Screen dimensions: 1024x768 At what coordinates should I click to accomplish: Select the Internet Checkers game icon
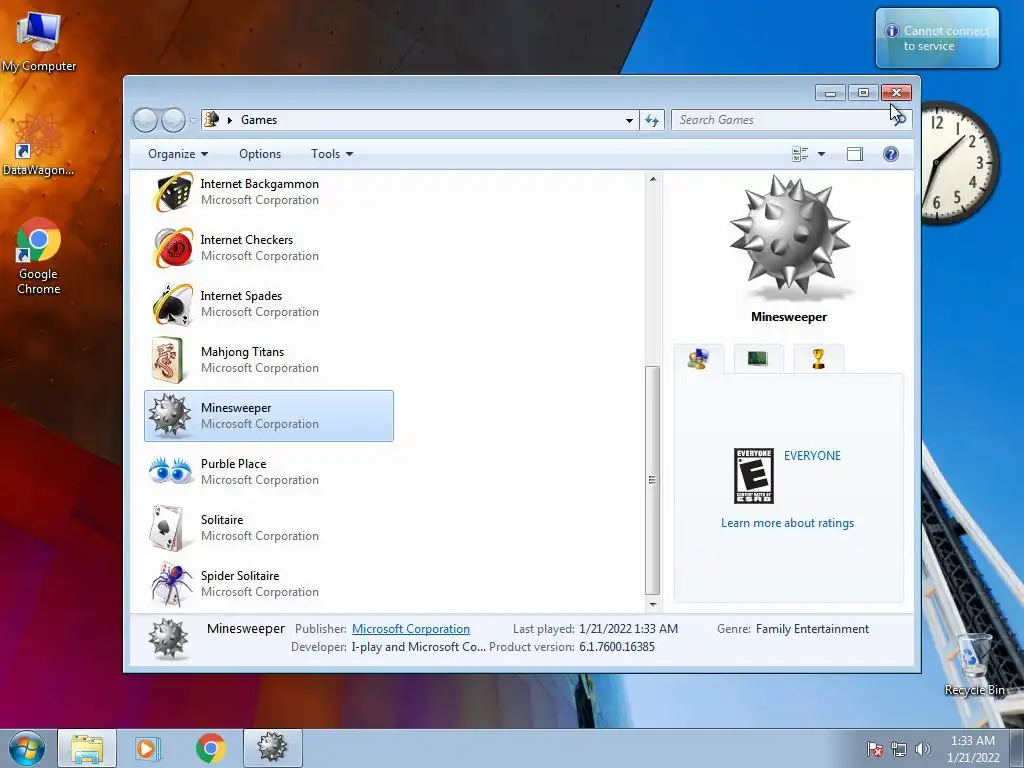click(x=173, y=248)
